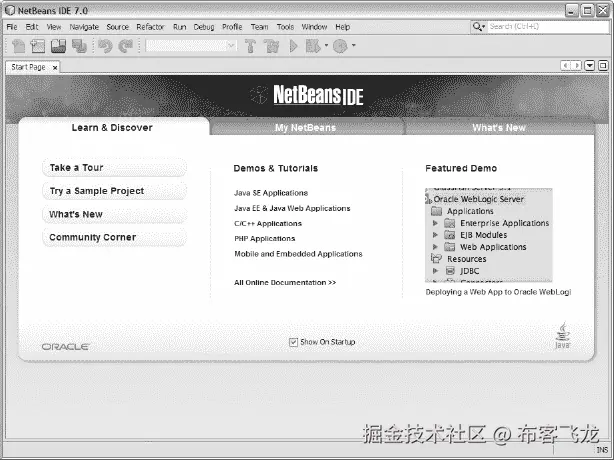Open the File menu
The width and height of the screenshot is (614, 460).
tap(12, 27)
